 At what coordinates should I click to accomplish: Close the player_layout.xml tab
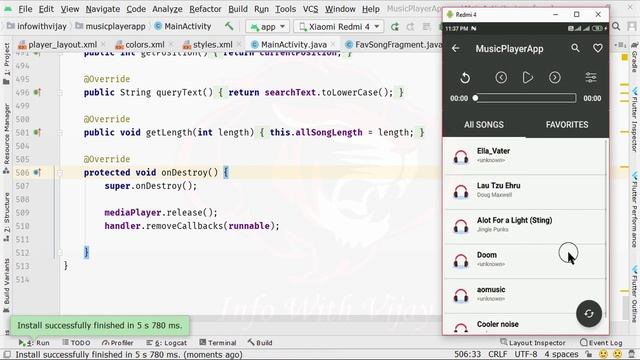103,44
